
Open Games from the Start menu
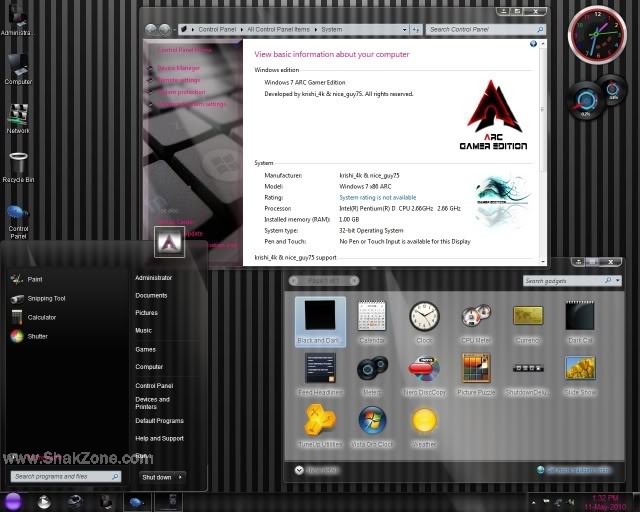145,349
